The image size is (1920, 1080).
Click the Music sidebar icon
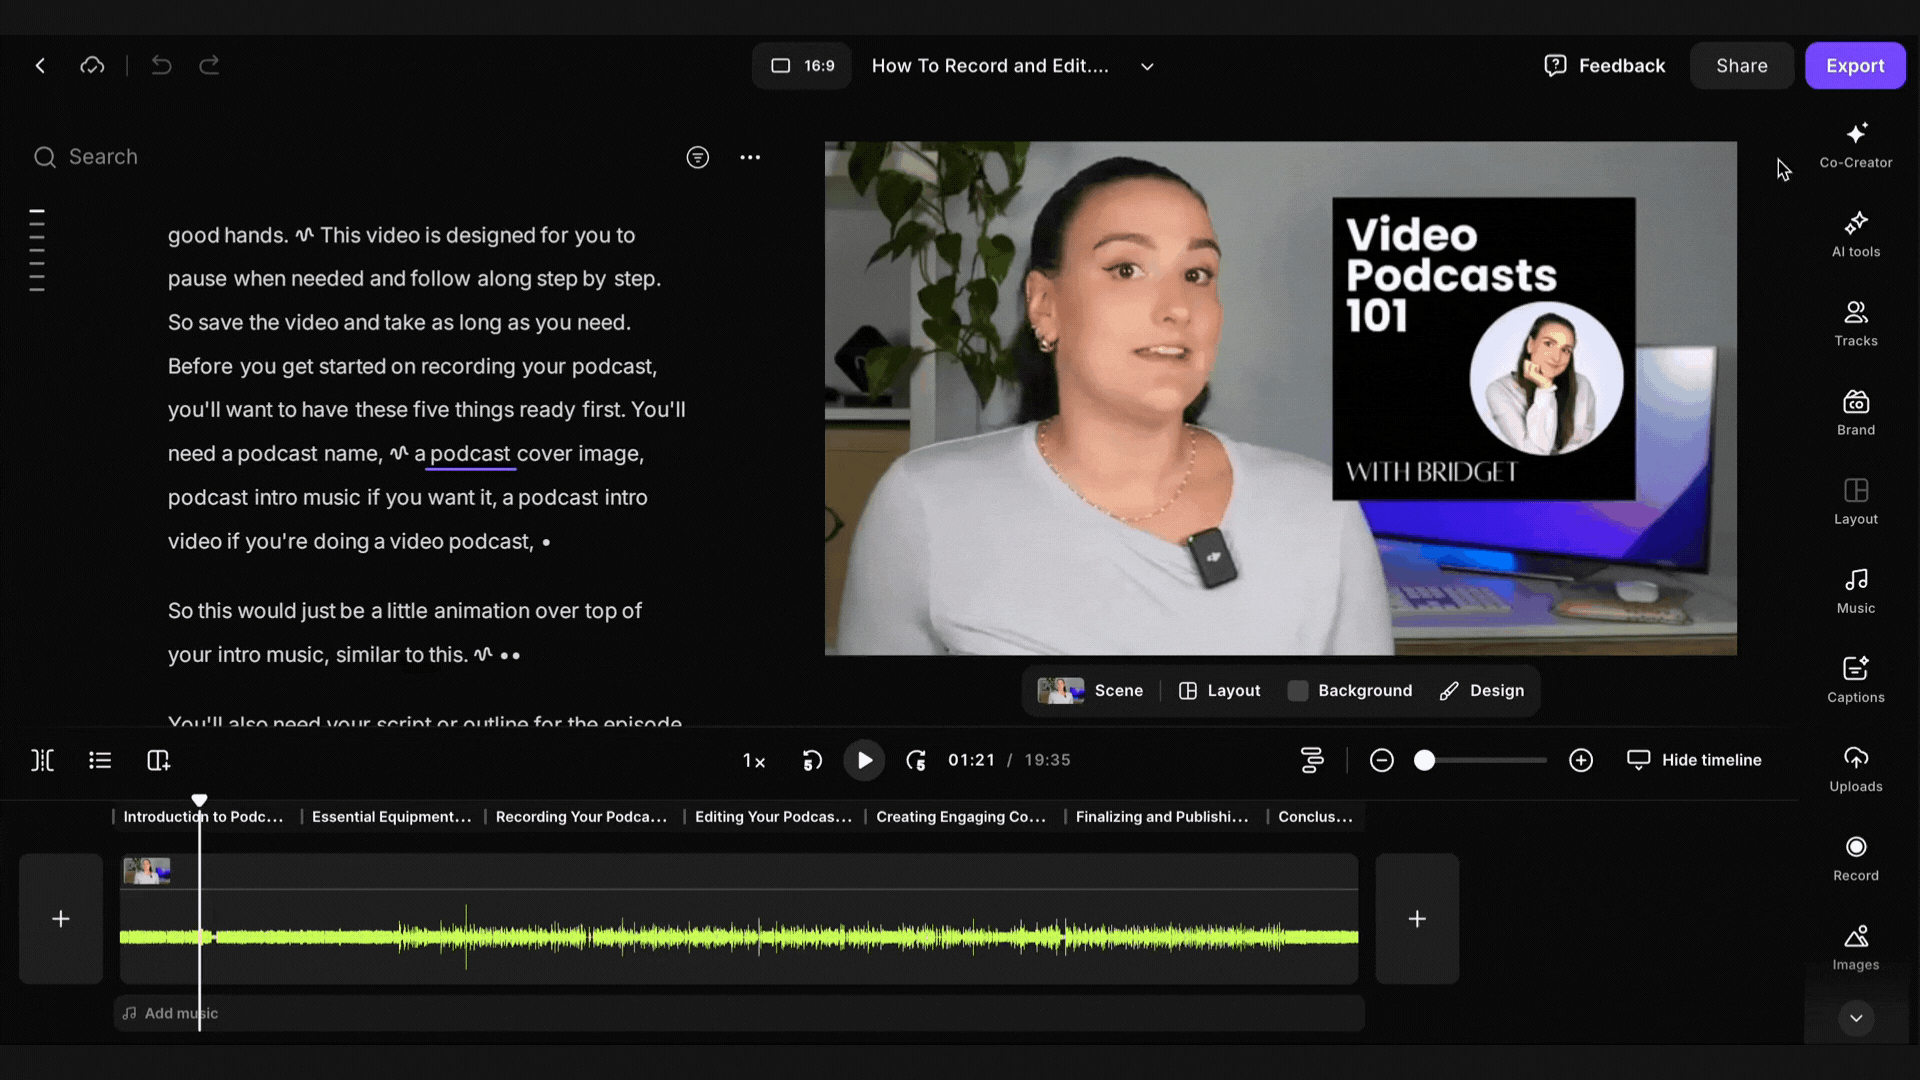pos(1855,590)
